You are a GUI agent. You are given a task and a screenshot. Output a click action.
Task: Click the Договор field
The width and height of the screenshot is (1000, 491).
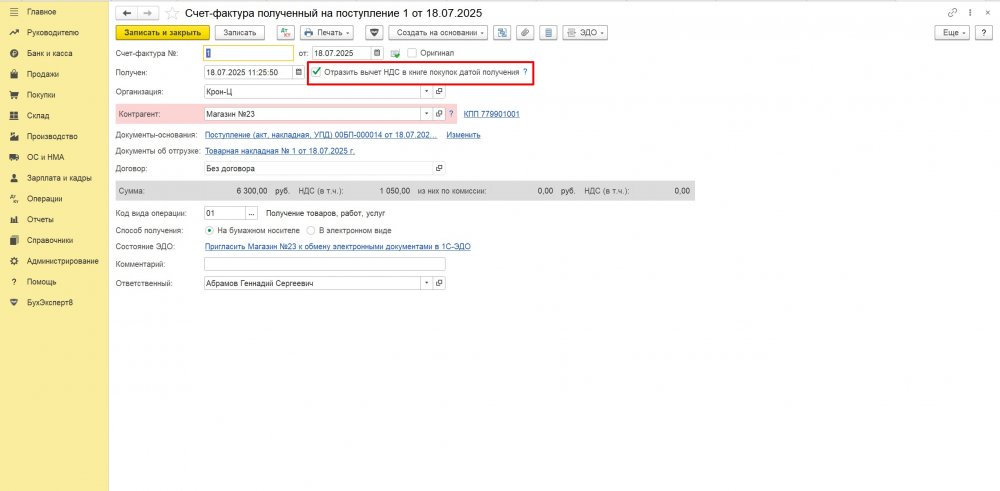click(319, 168)
